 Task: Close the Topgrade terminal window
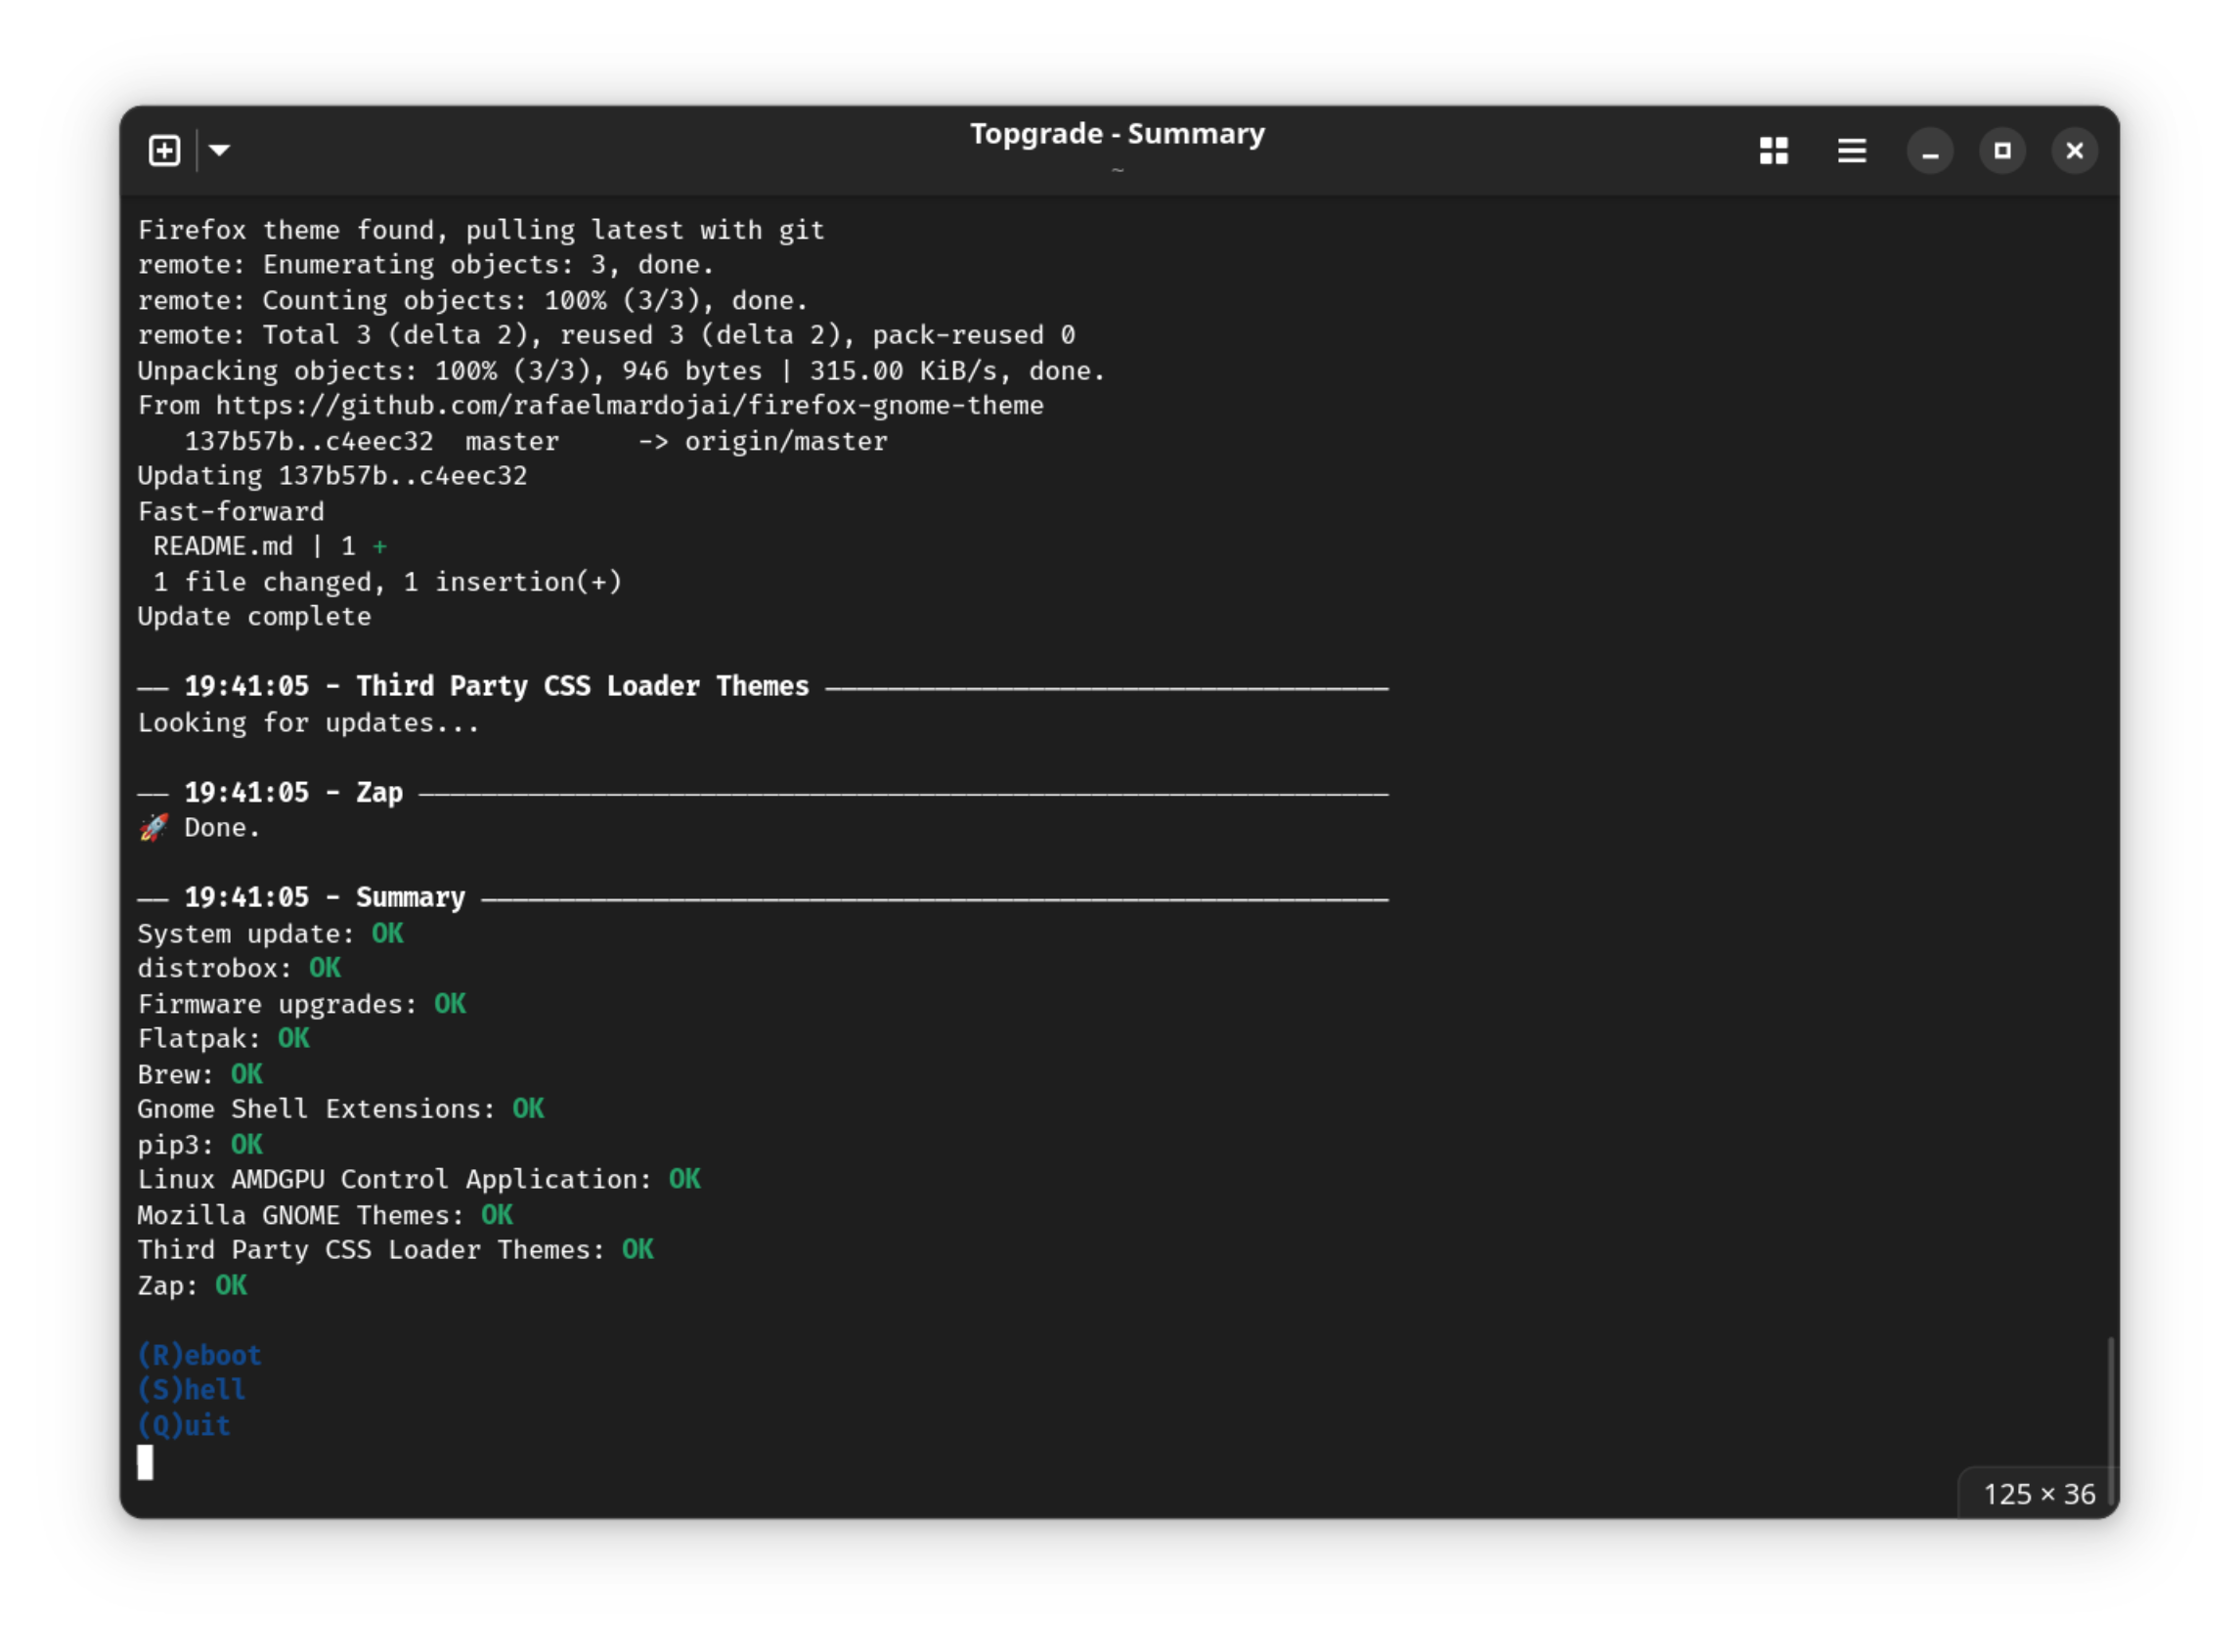tap(2074, 151)
